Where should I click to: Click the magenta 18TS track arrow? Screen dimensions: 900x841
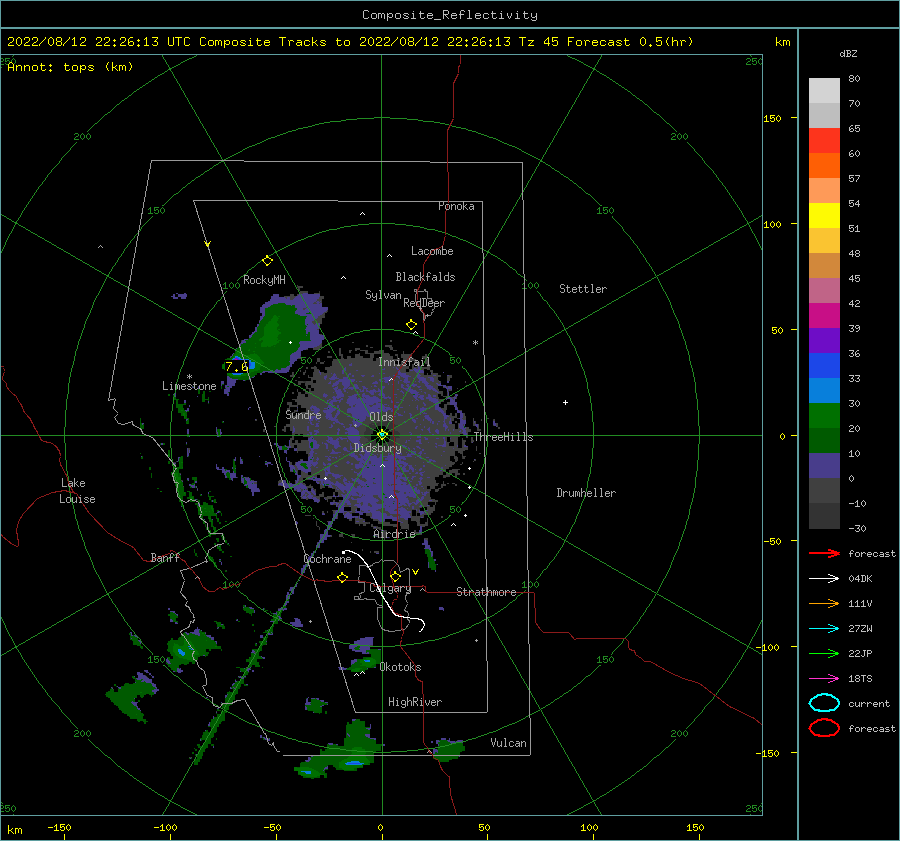coord(824,679)
